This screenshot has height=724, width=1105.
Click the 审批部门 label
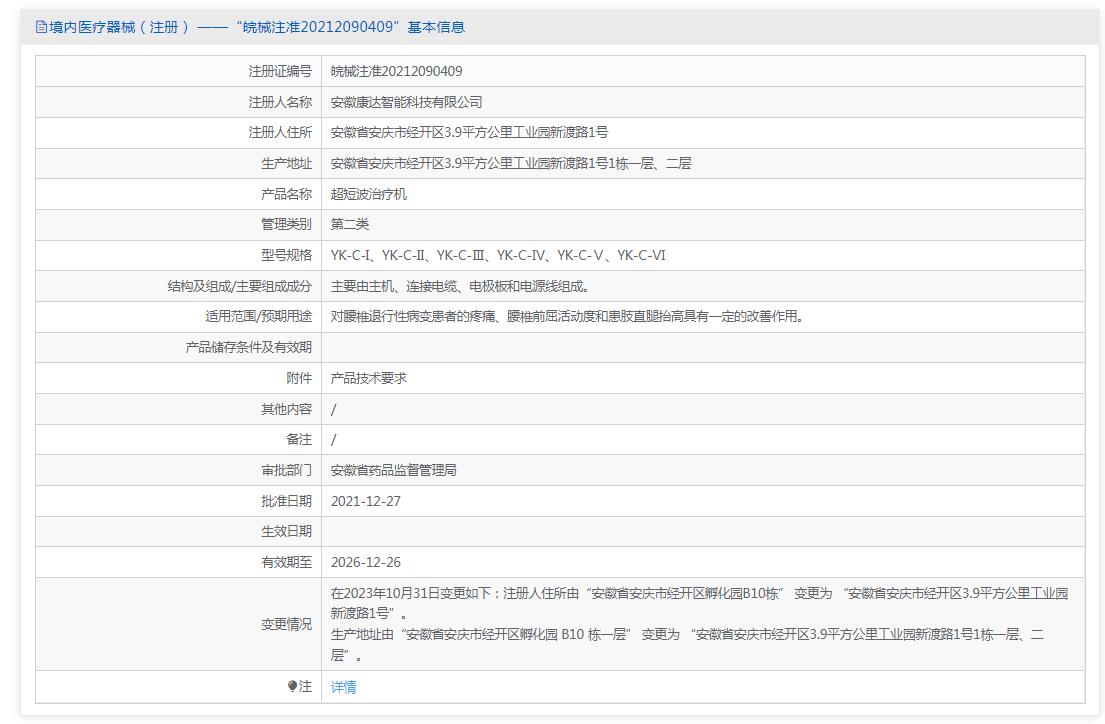(286, 470)
